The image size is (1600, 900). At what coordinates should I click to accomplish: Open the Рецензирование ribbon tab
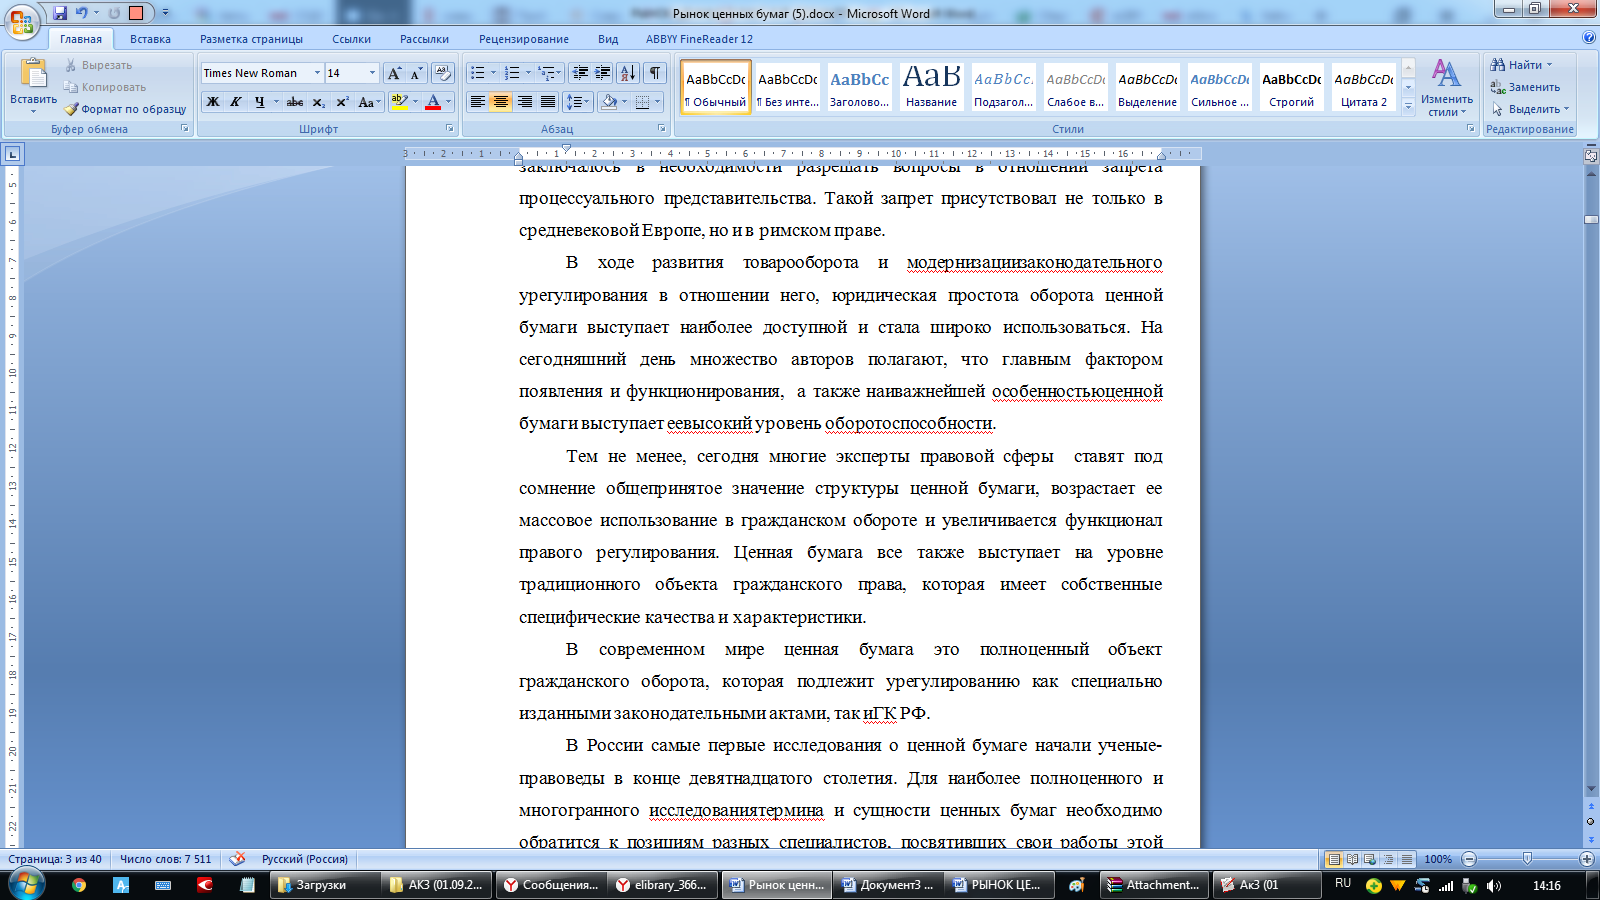(523, 39)
